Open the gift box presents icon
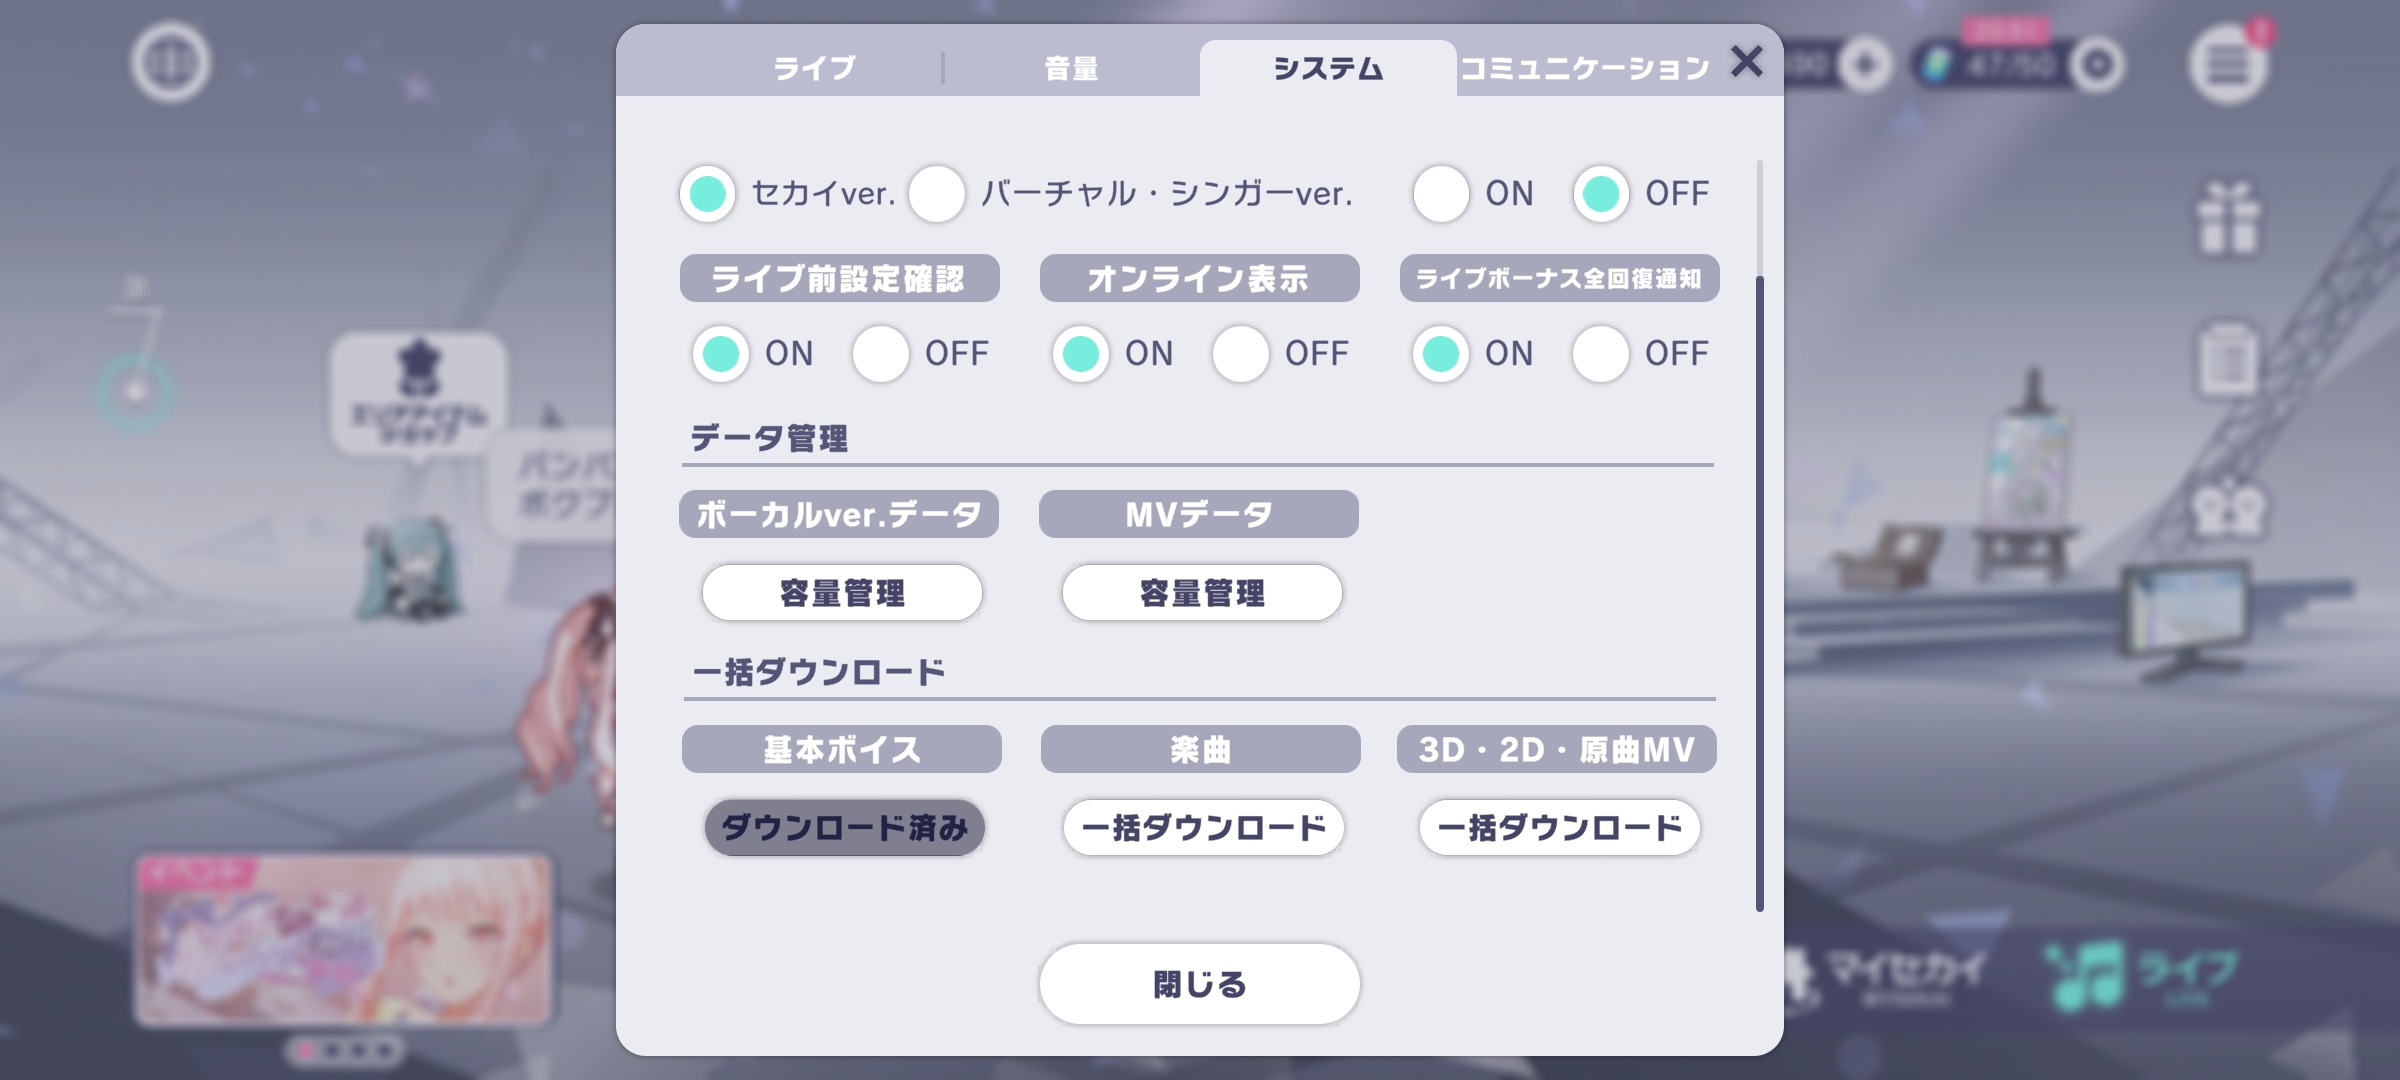This screenshot has width=2400, height=1080. pyautogui.click(x=2227, y=218)
